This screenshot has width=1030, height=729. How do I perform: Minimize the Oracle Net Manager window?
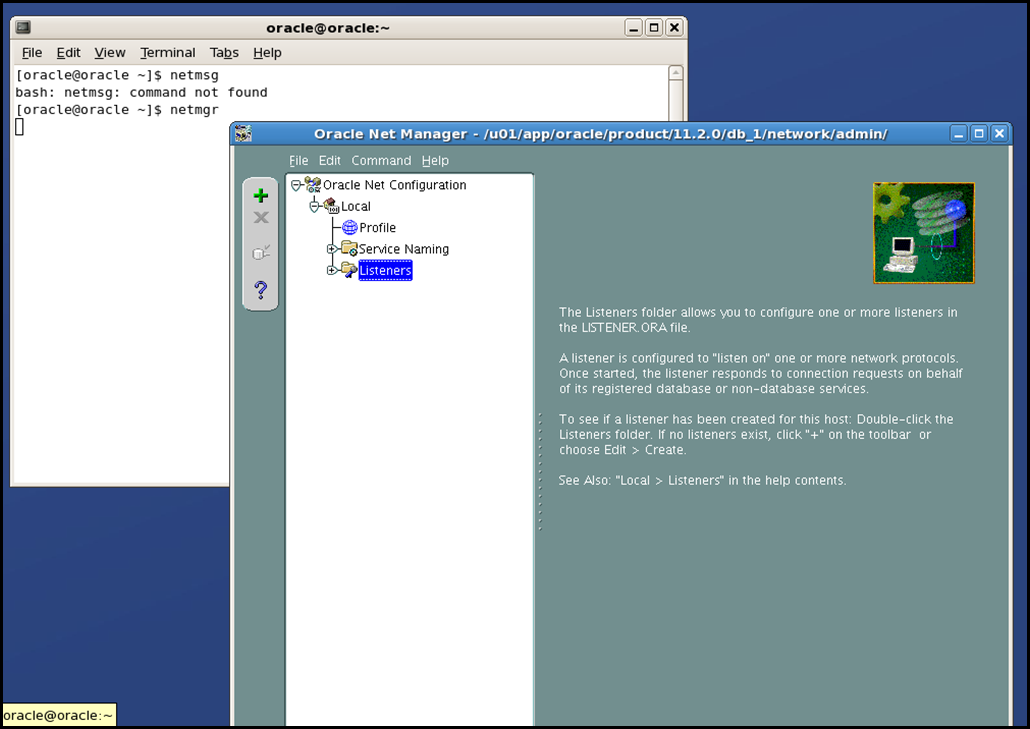958,134
